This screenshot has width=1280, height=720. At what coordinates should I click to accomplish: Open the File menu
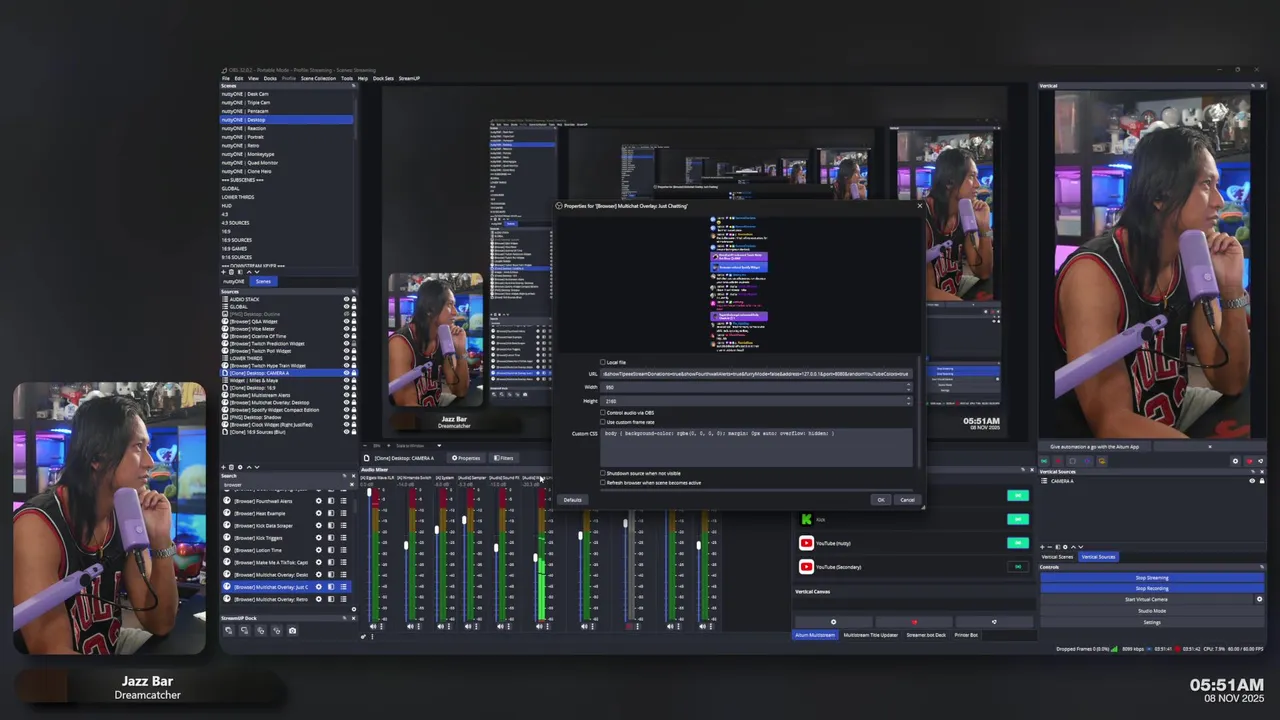click(x=226, y=78)
